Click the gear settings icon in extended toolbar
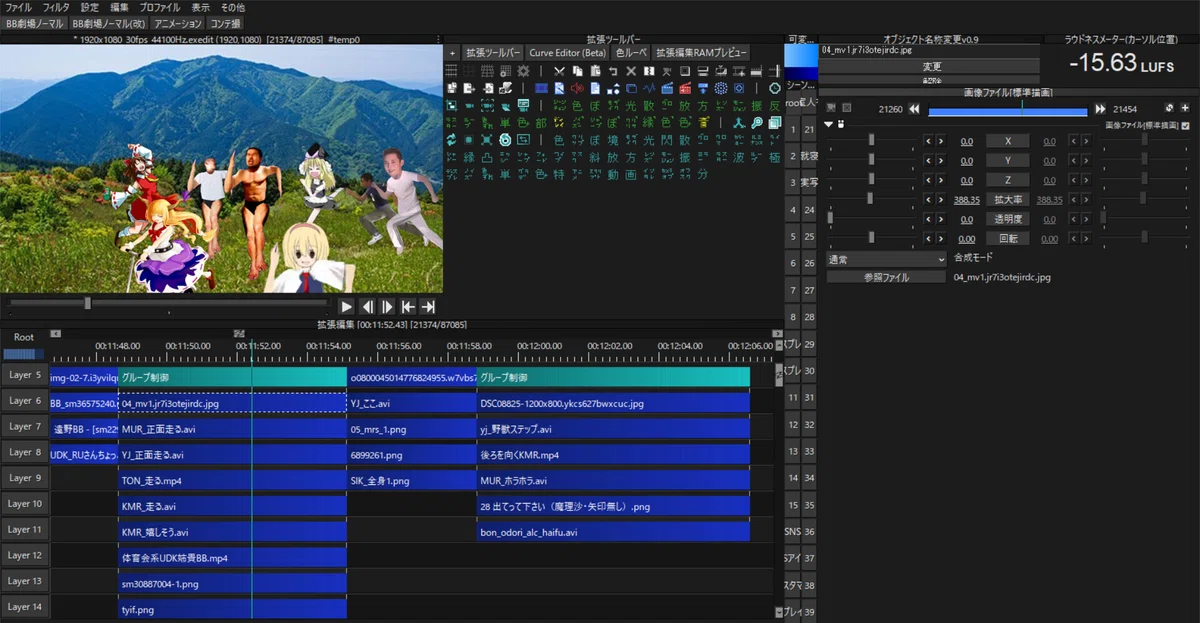Image resolution: width=1200 pixels, height=623 pixels. [523, 72]
